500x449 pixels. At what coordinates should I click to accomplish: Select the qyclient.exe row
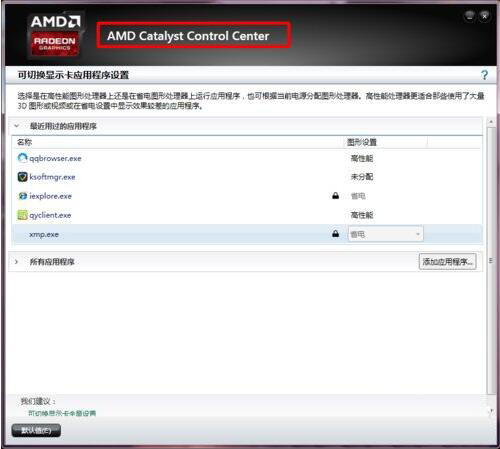tap(247, 215)
